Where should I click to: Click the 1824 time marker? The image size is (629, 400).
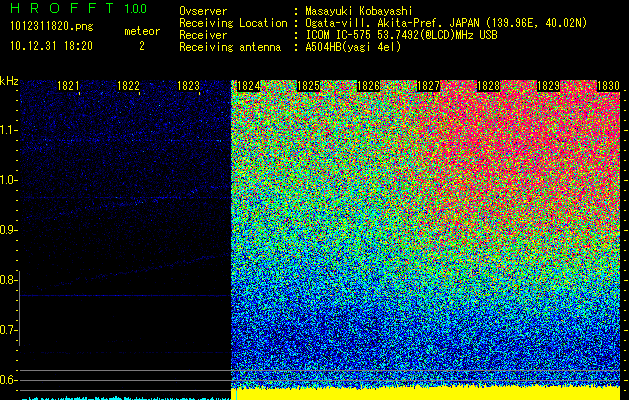(x=248, y=86)
